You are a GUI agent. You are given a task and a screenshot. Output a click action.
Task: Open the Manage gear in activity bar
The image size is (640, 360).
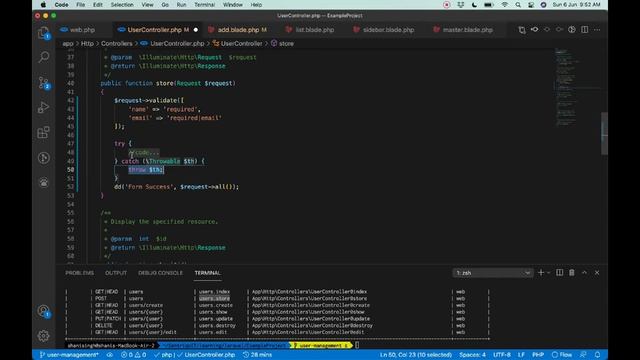(44, 336)
